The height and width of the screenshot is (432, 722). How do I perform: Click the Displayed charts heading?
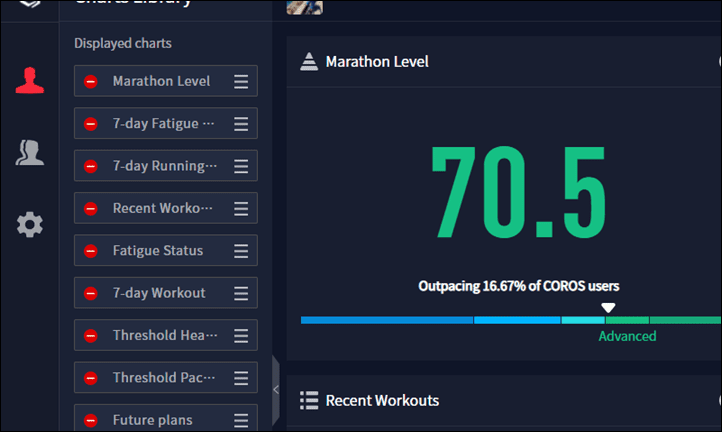pos(123,43)
